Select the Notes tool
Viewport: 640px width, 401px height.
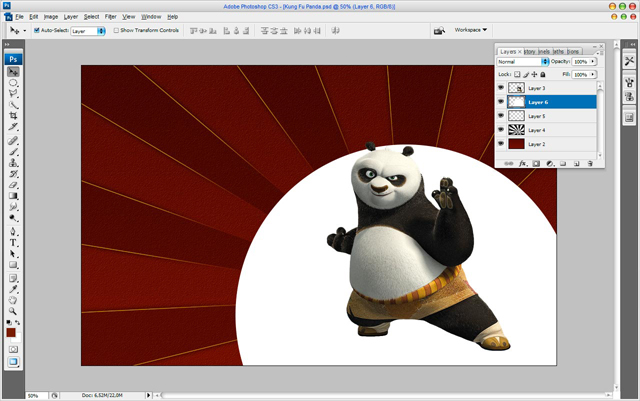[13, 278]
